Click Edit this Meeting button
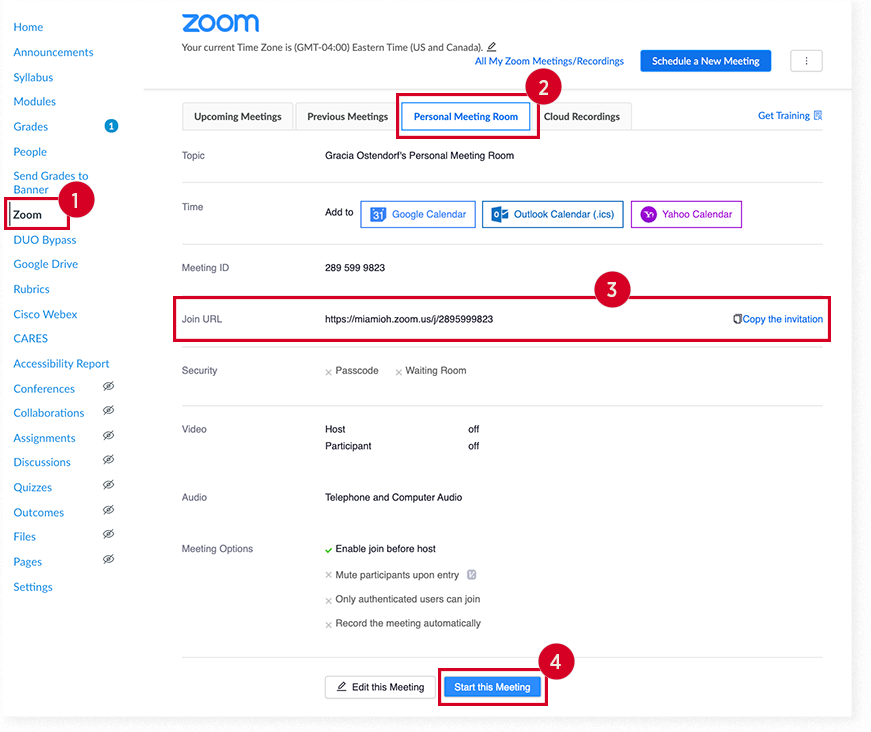The width and height of the screenshot is (871, 732). (381, 687)
